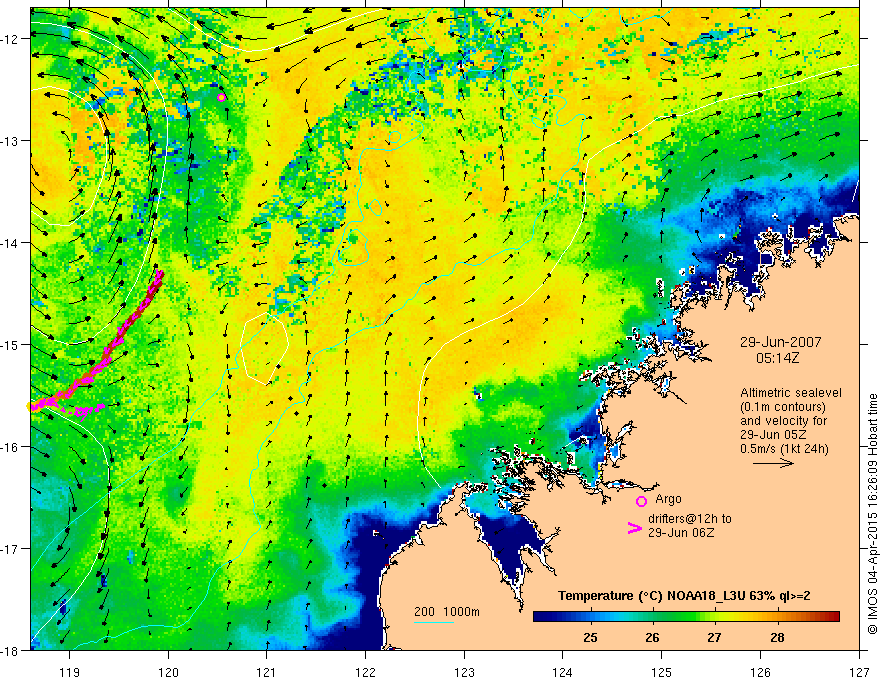Click the '27' color bar tick label

(x=714, y=637)
